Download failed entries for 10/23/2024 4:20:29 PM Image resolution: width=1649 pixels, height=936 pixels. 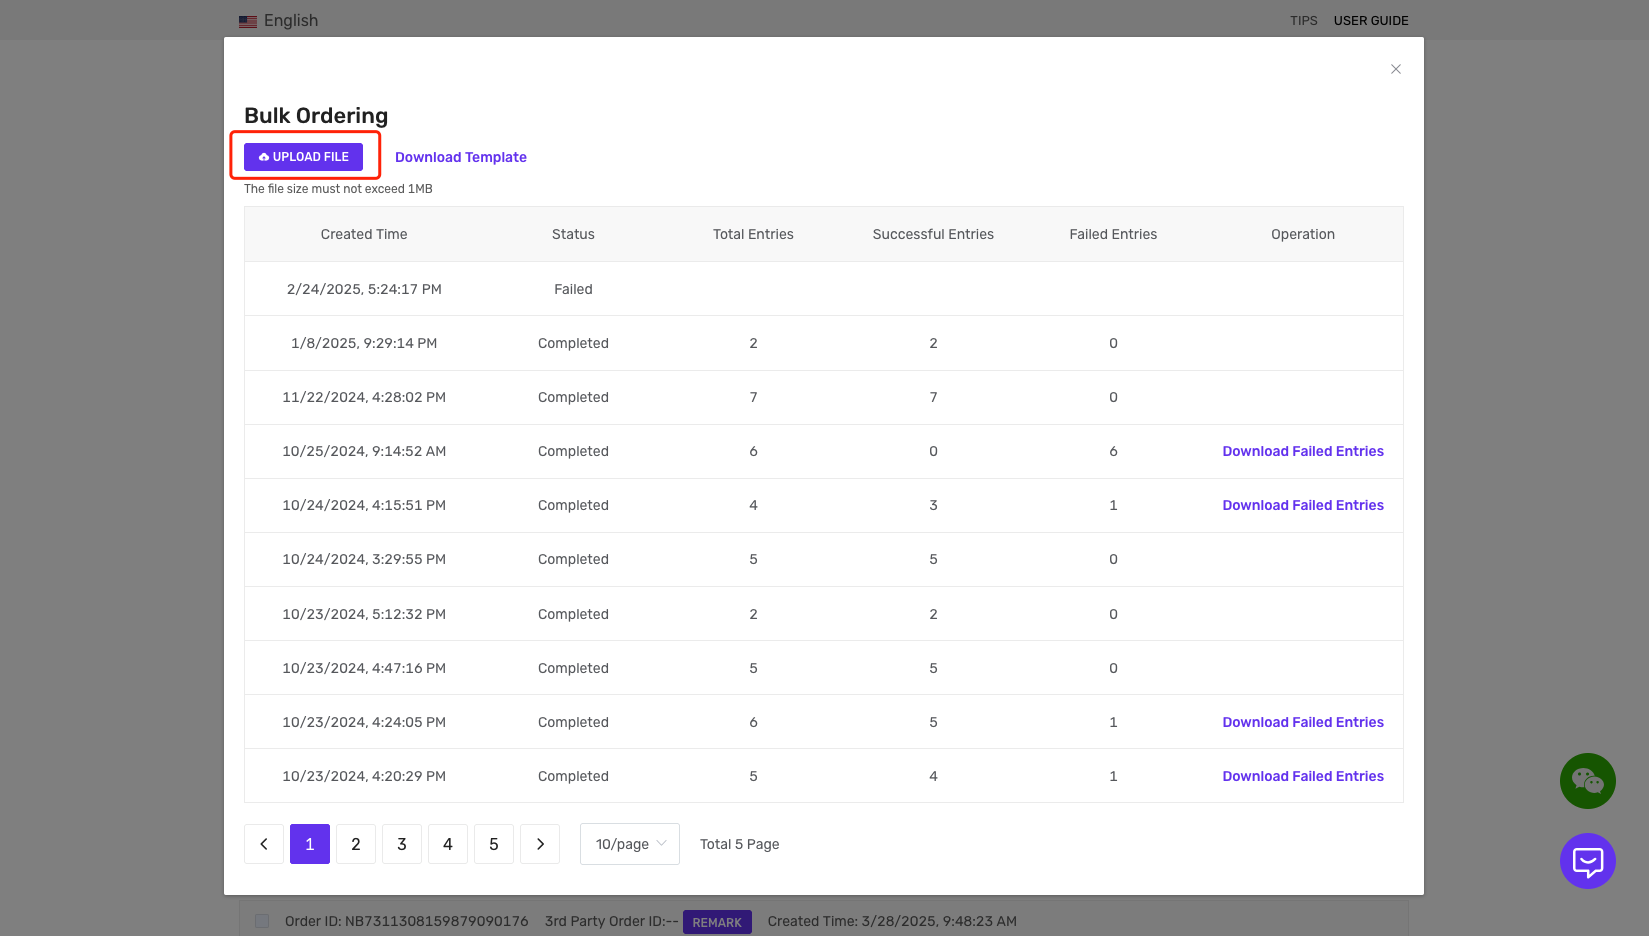tap(1302, 776)
